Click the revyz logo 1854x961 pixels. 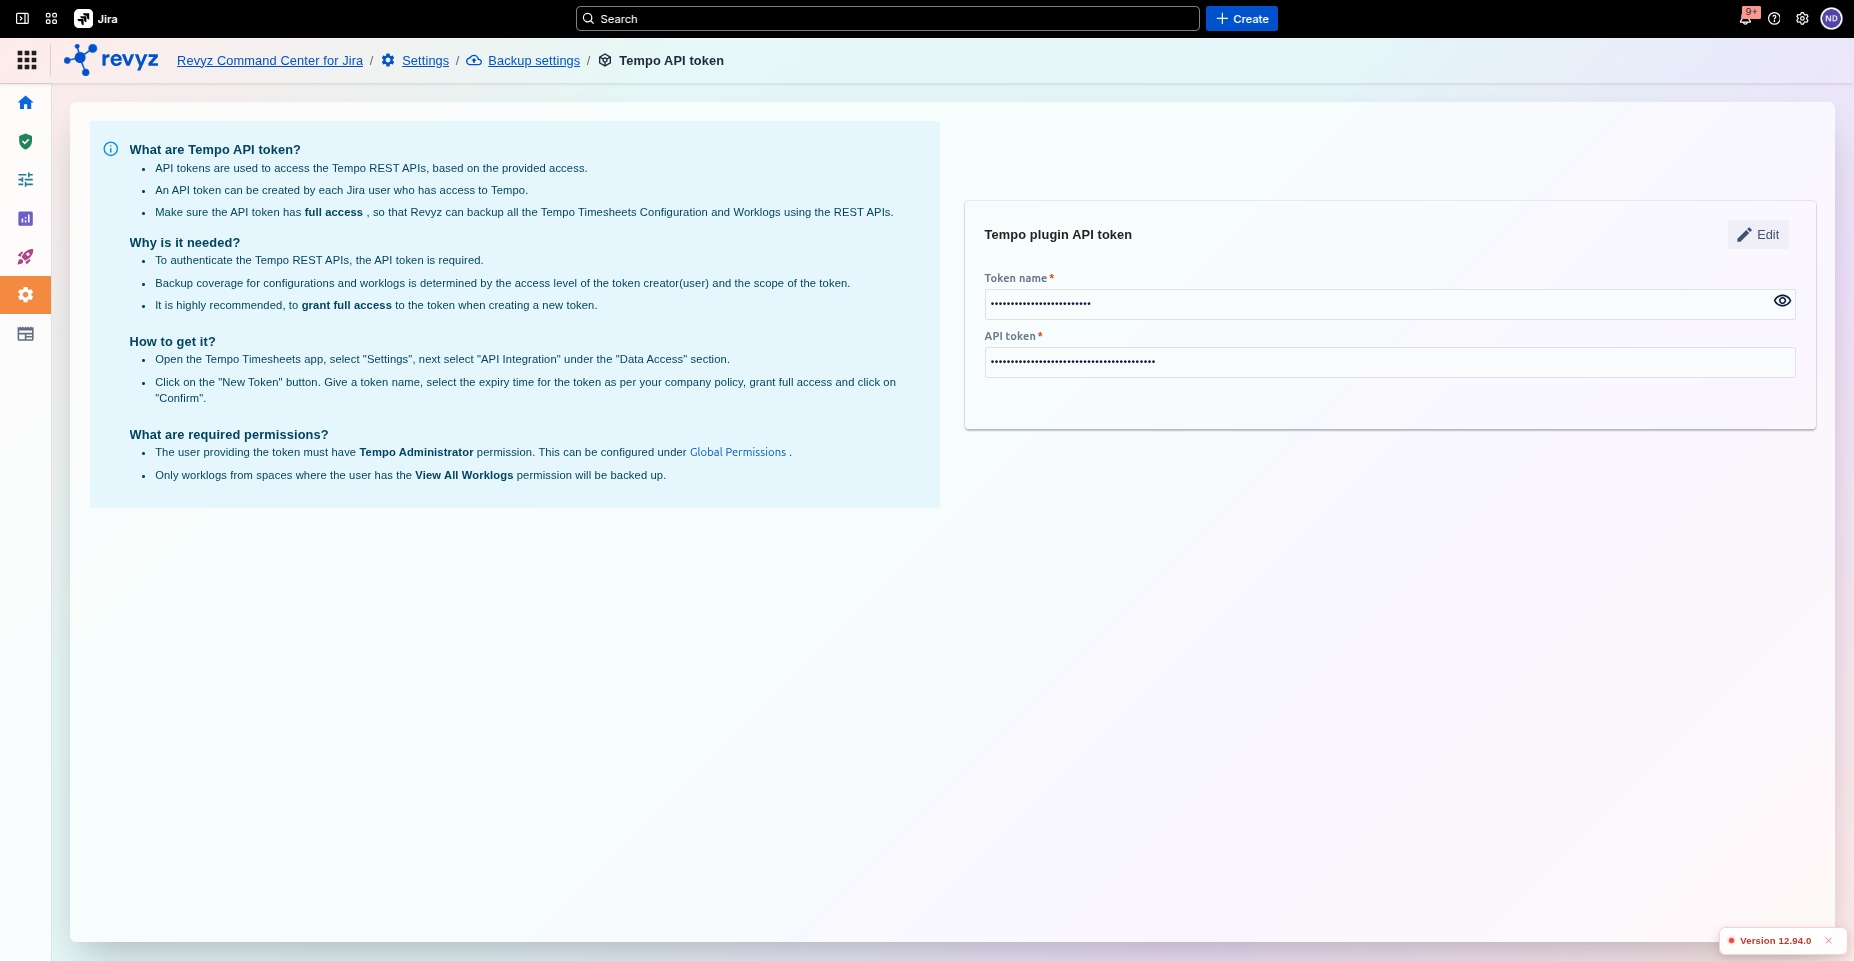coord(111,60)
